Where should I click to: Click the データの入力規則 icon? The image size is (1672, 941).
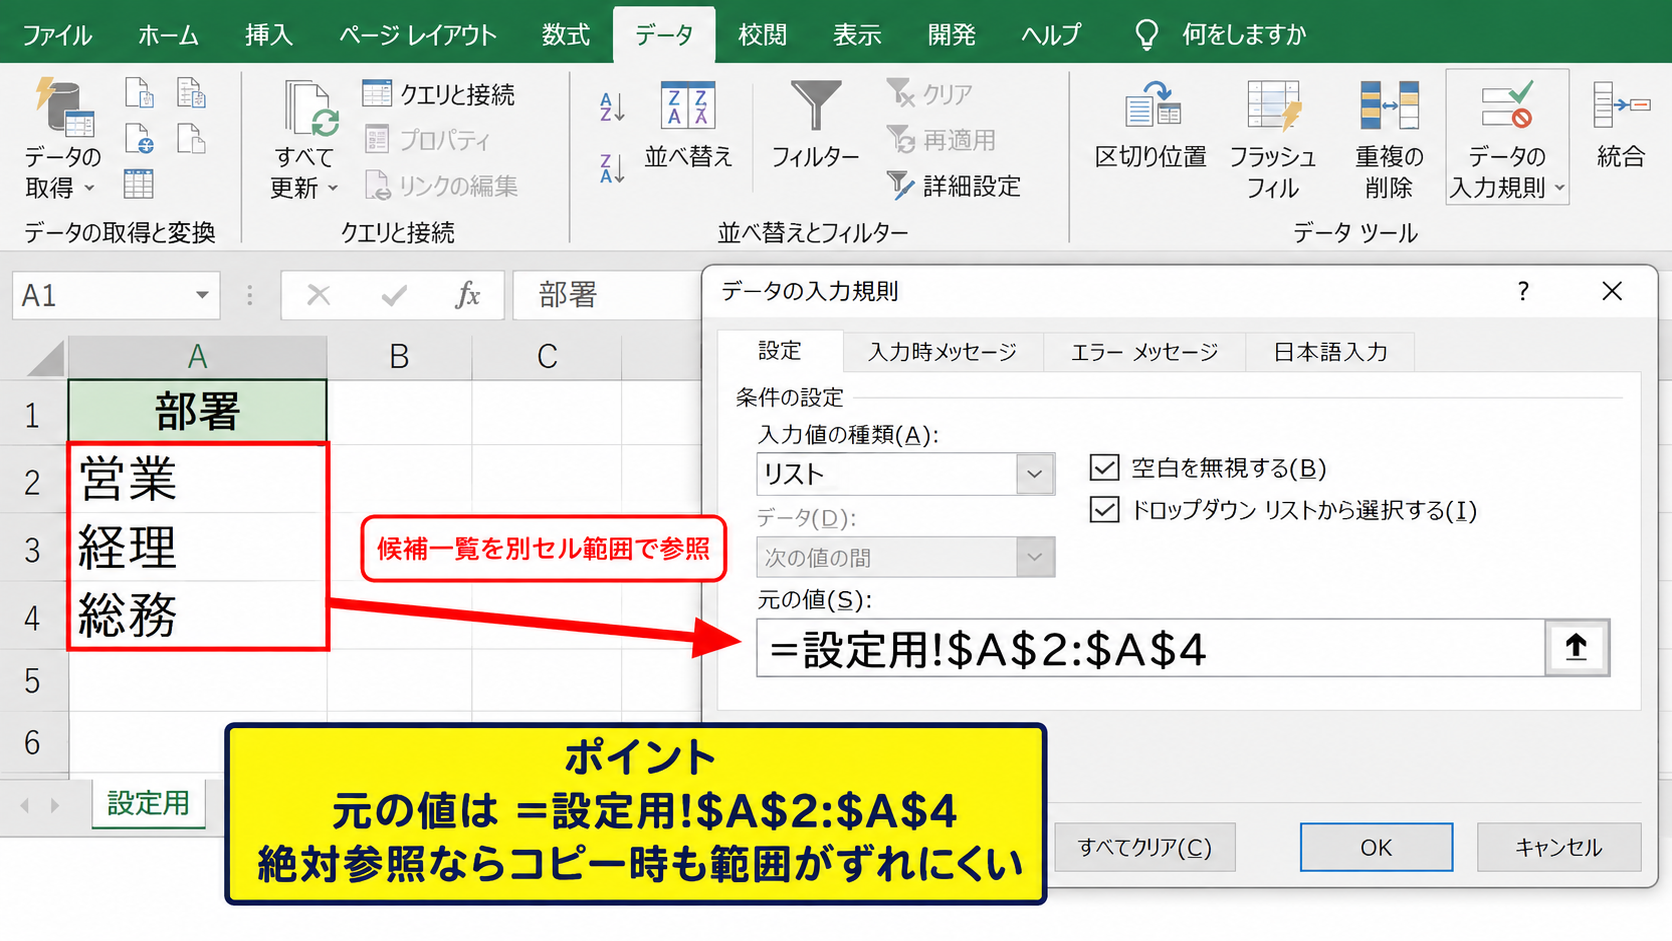click(1507, 105)
